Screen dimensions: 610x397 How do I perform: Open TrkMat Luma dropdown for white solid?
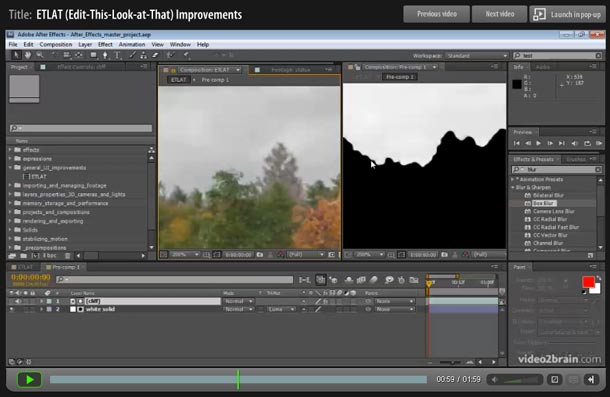tap(281, 309)
